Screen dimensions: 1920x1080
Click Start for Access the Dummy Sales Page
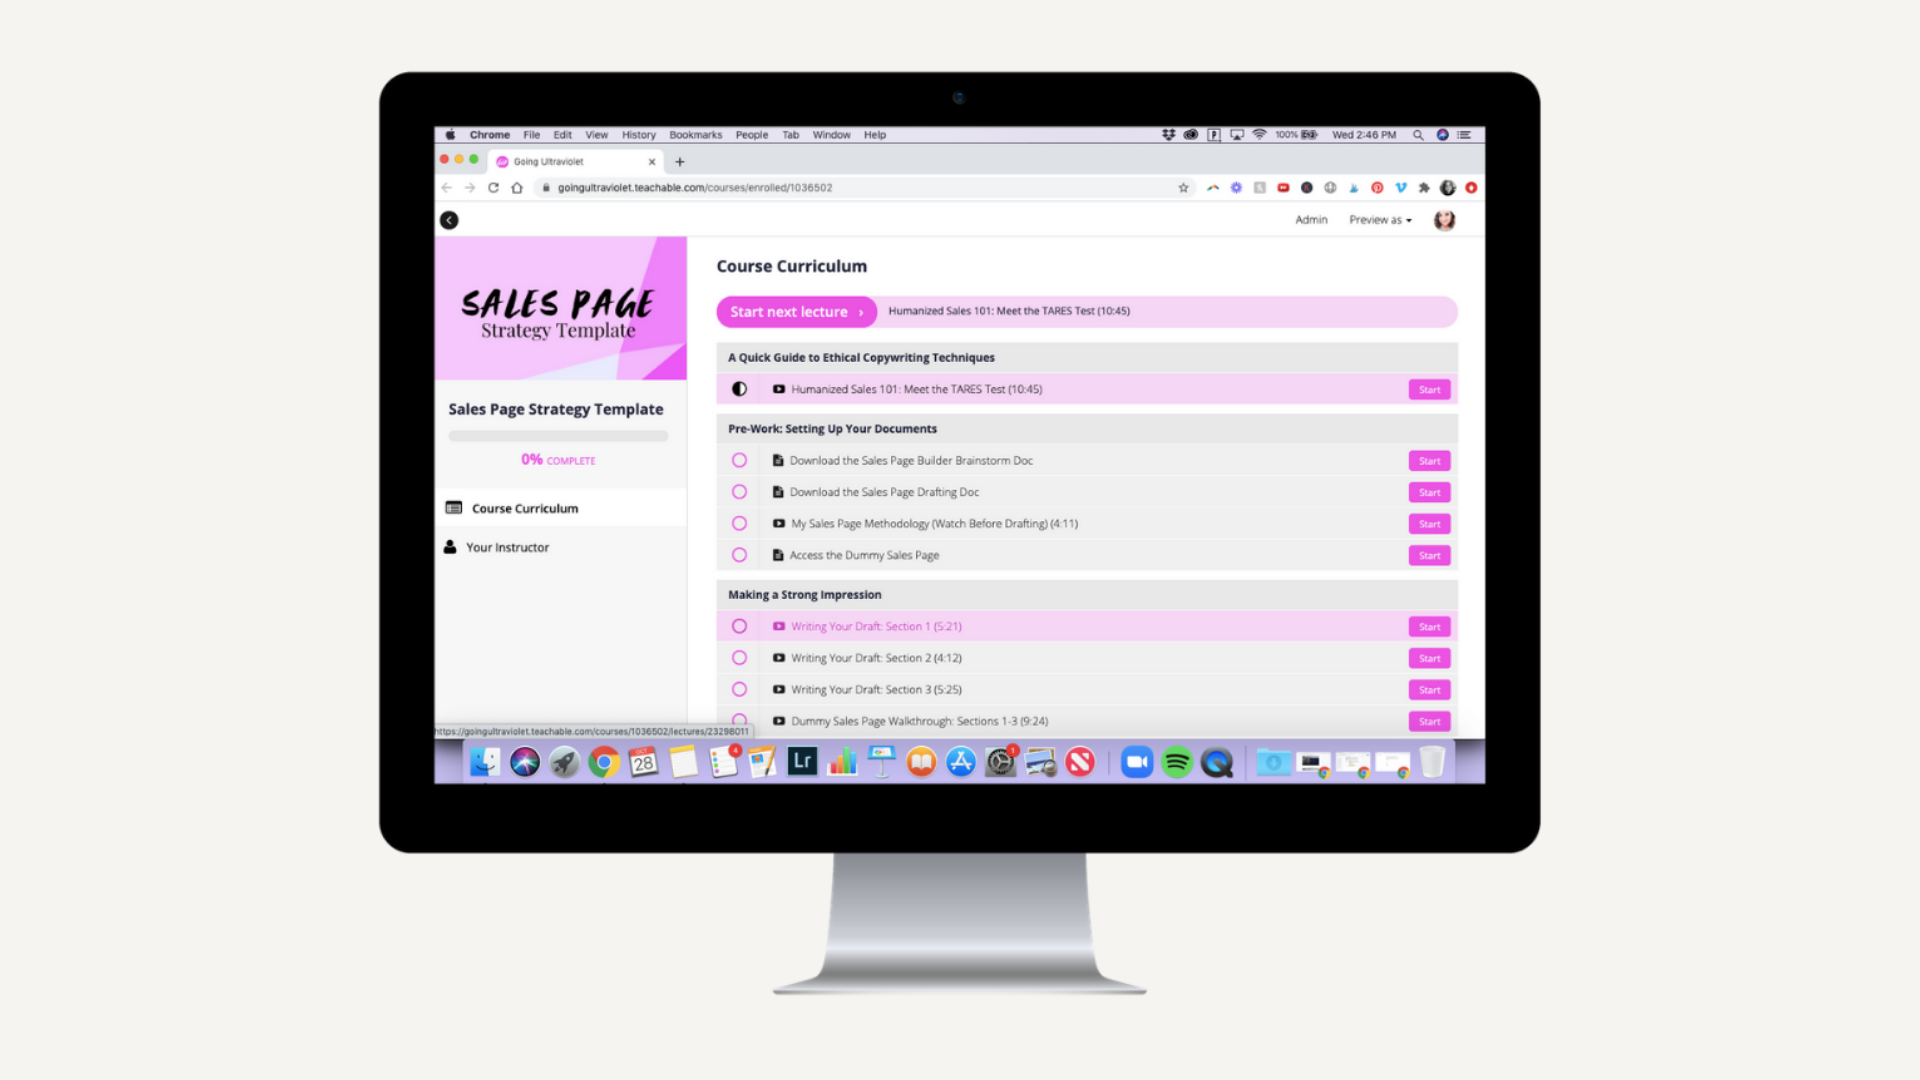coord(1429,554)
